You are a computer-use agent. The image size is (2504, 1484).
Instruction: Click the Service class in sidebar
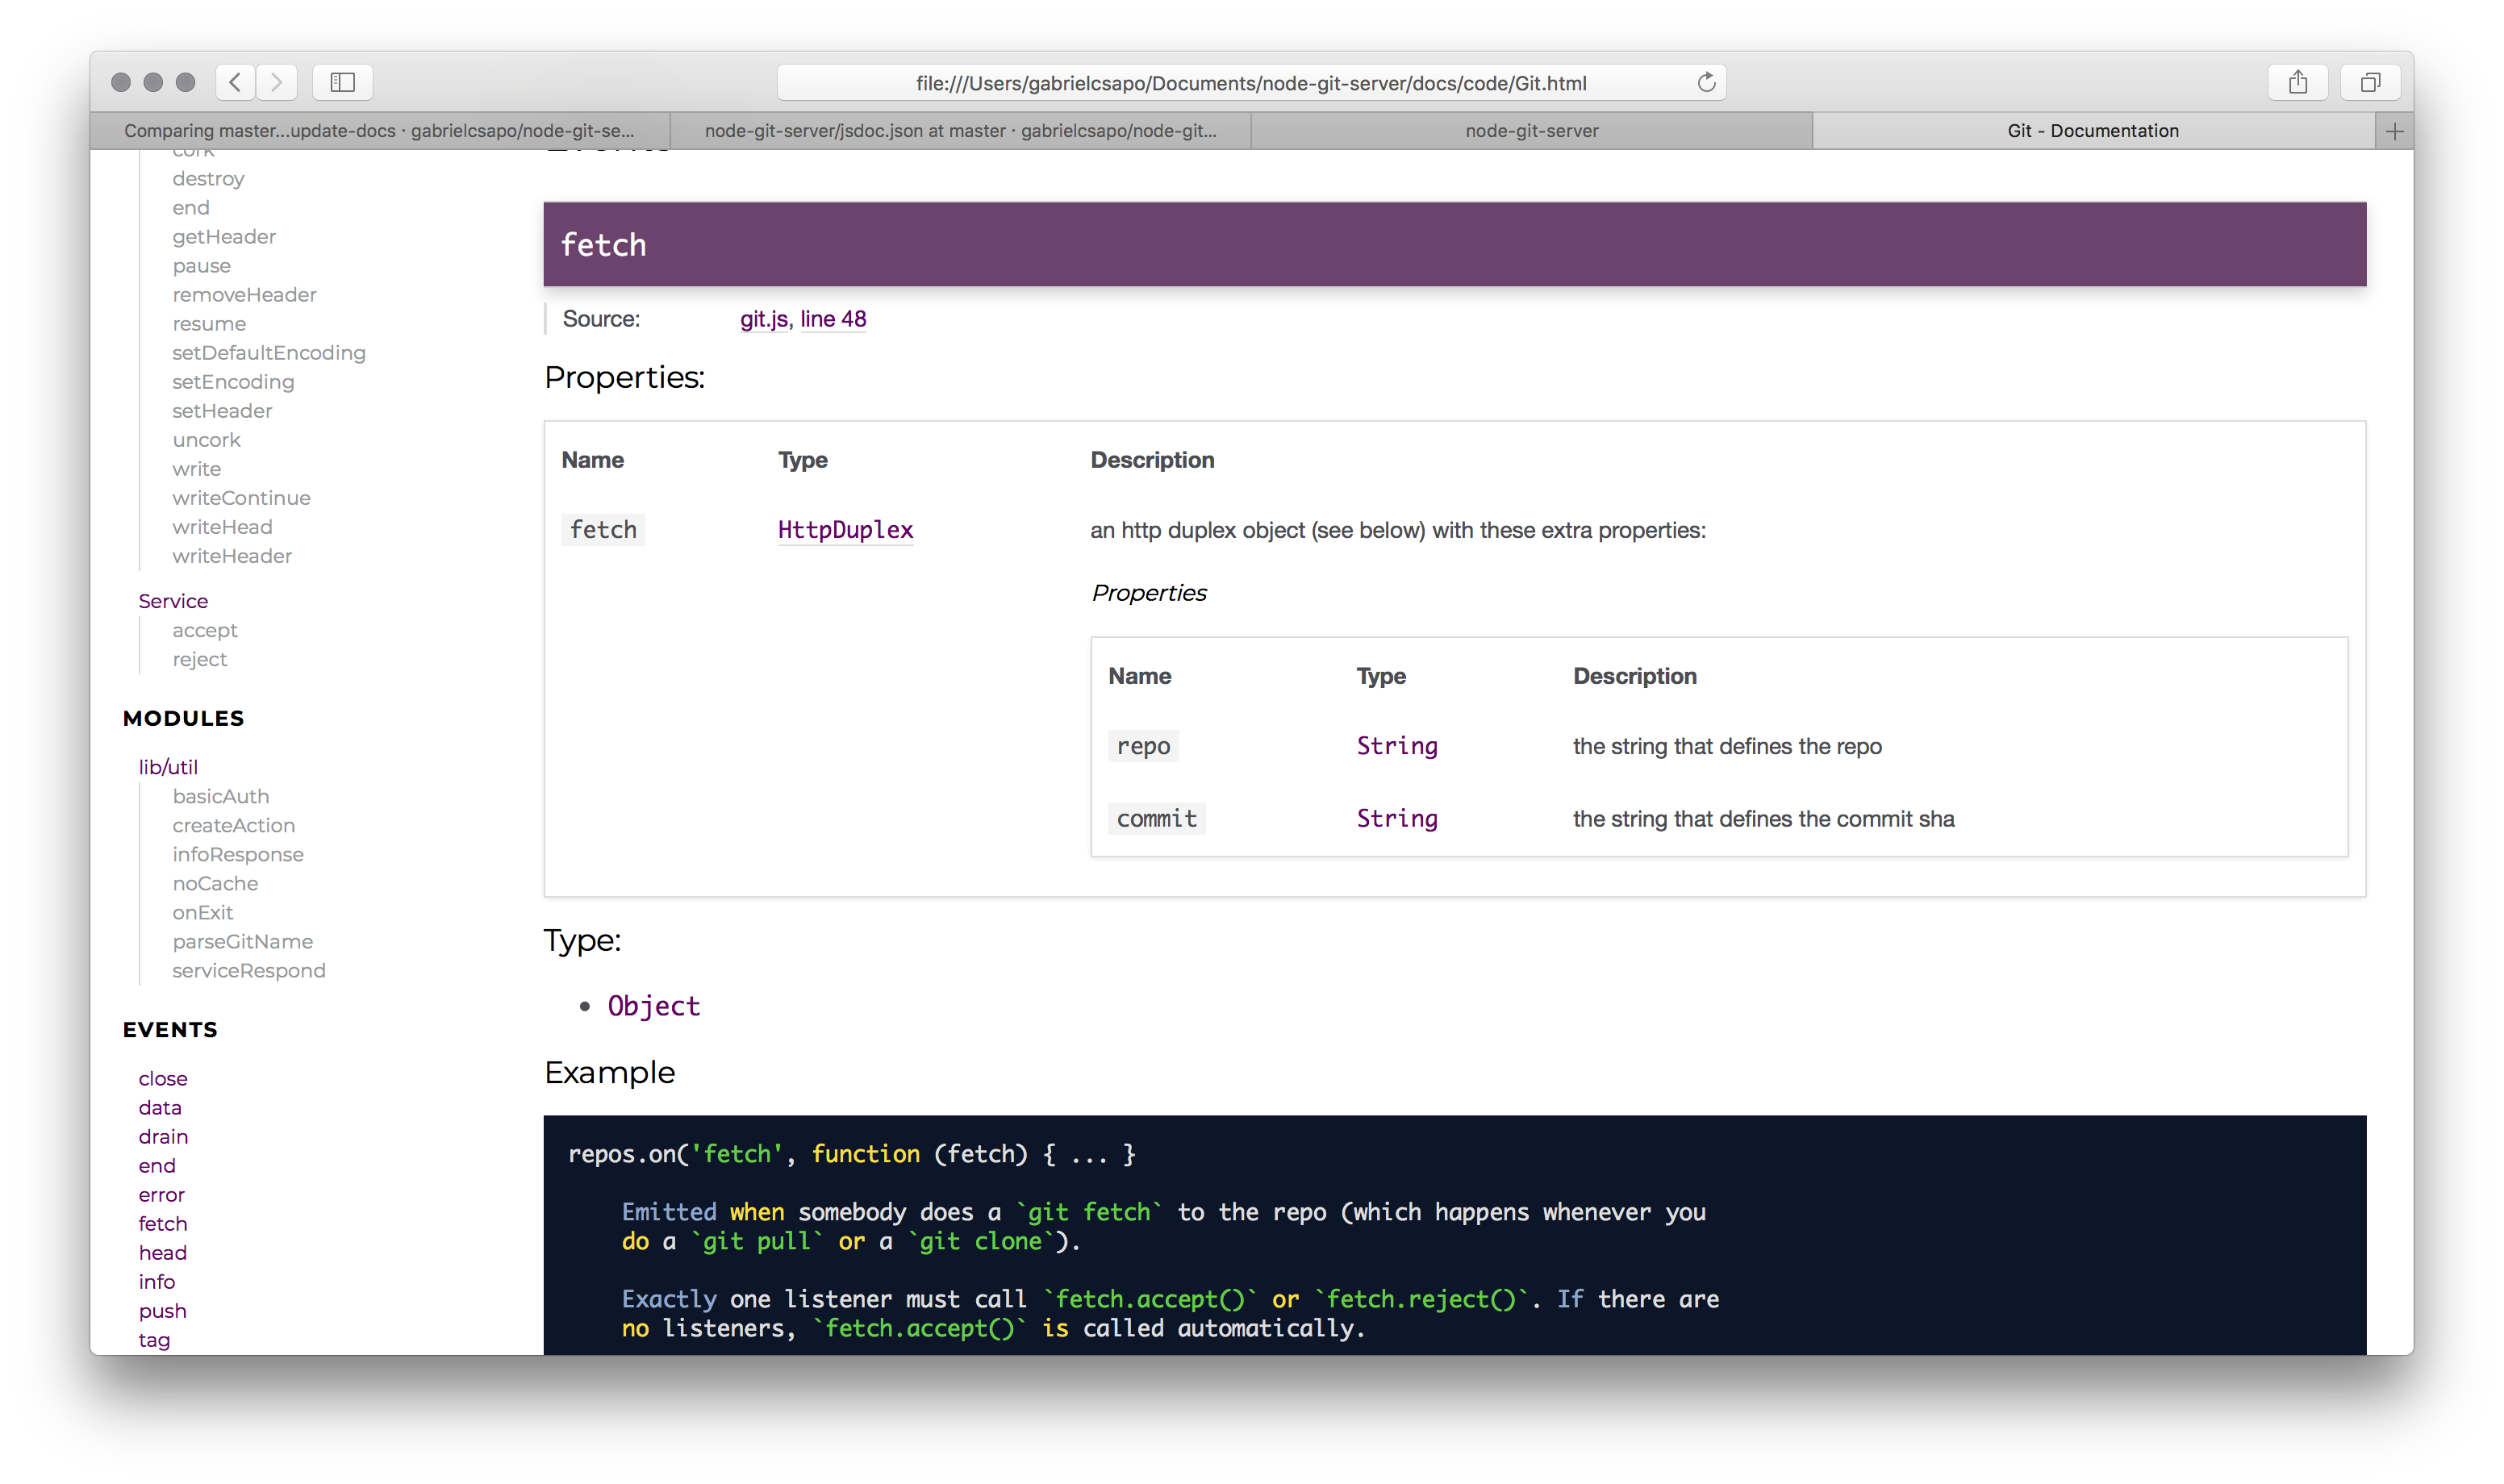[x=173, y=601]
